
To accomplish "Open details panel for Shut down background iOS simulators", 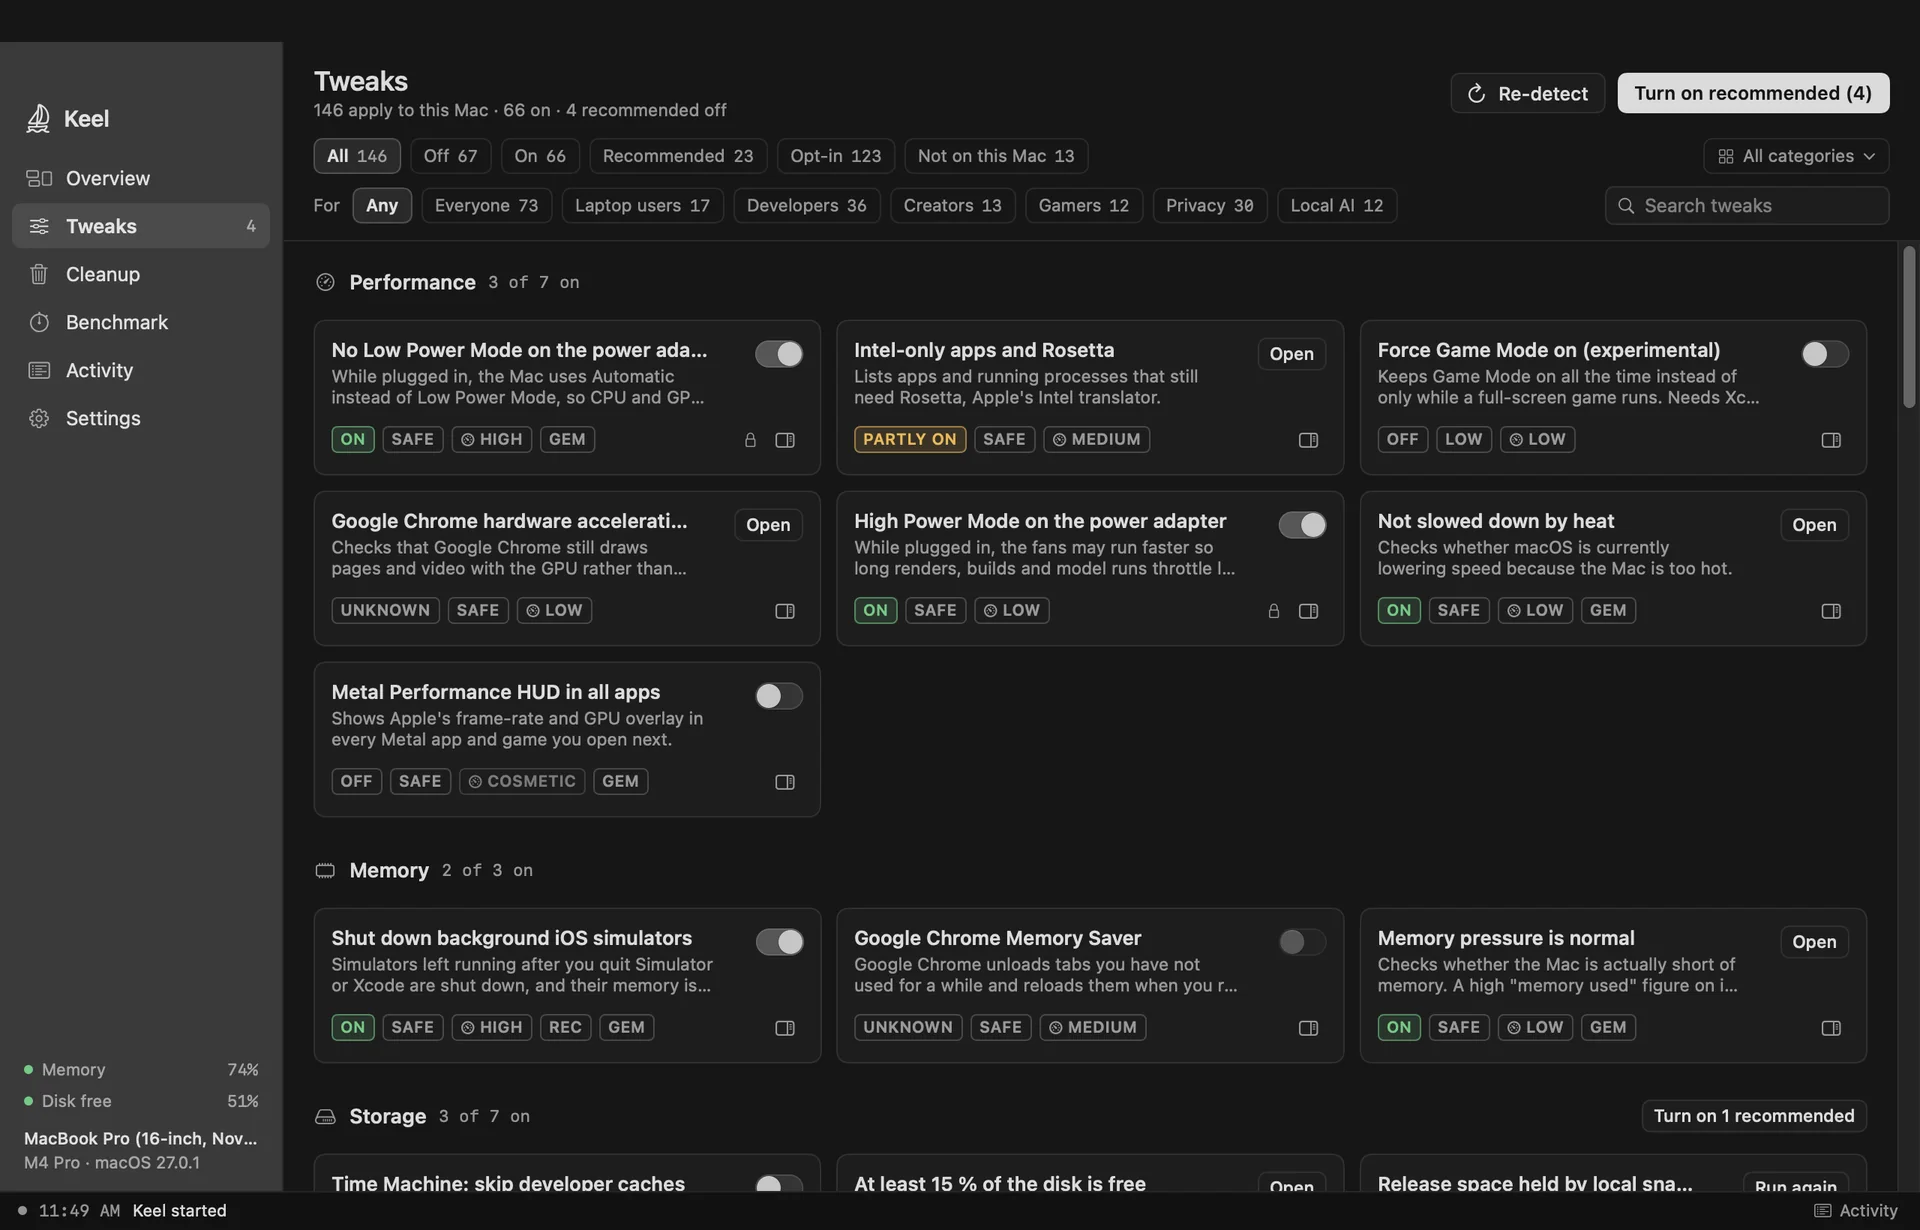I will 785,1028.
